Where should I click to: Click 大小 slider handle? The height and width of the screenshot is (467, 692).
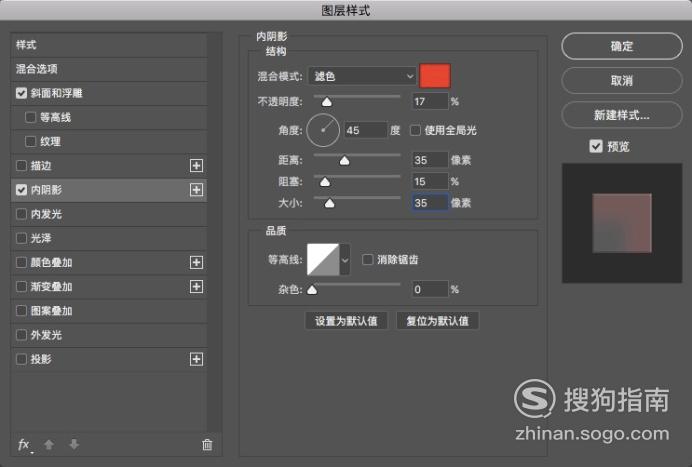[x=329, y=203]
